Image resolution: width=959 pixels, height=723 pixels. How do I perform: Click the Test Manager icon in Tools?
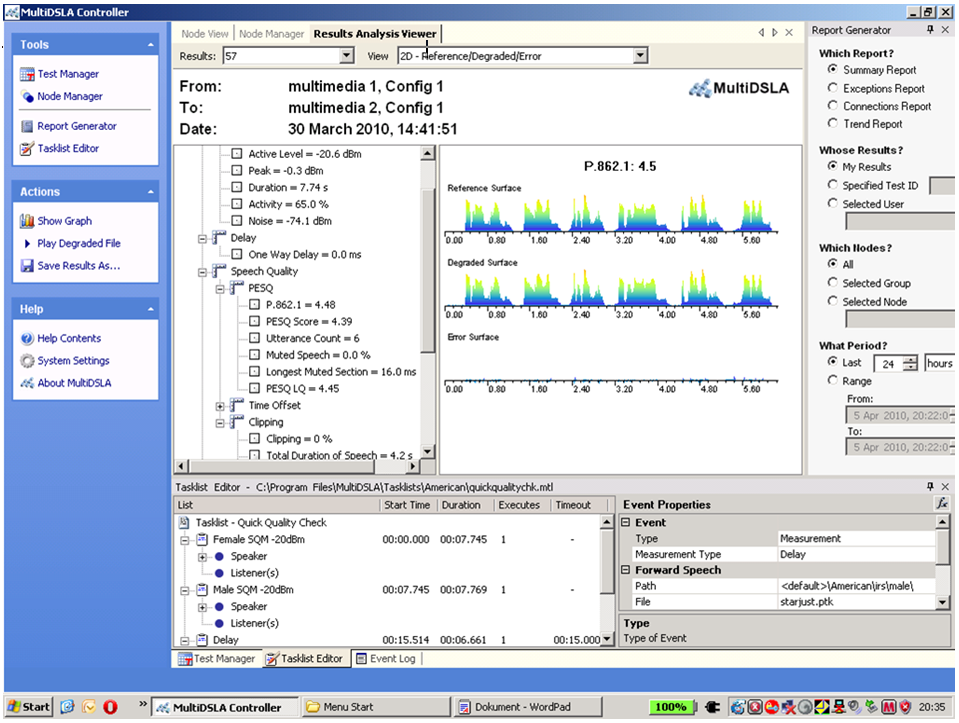28,74
